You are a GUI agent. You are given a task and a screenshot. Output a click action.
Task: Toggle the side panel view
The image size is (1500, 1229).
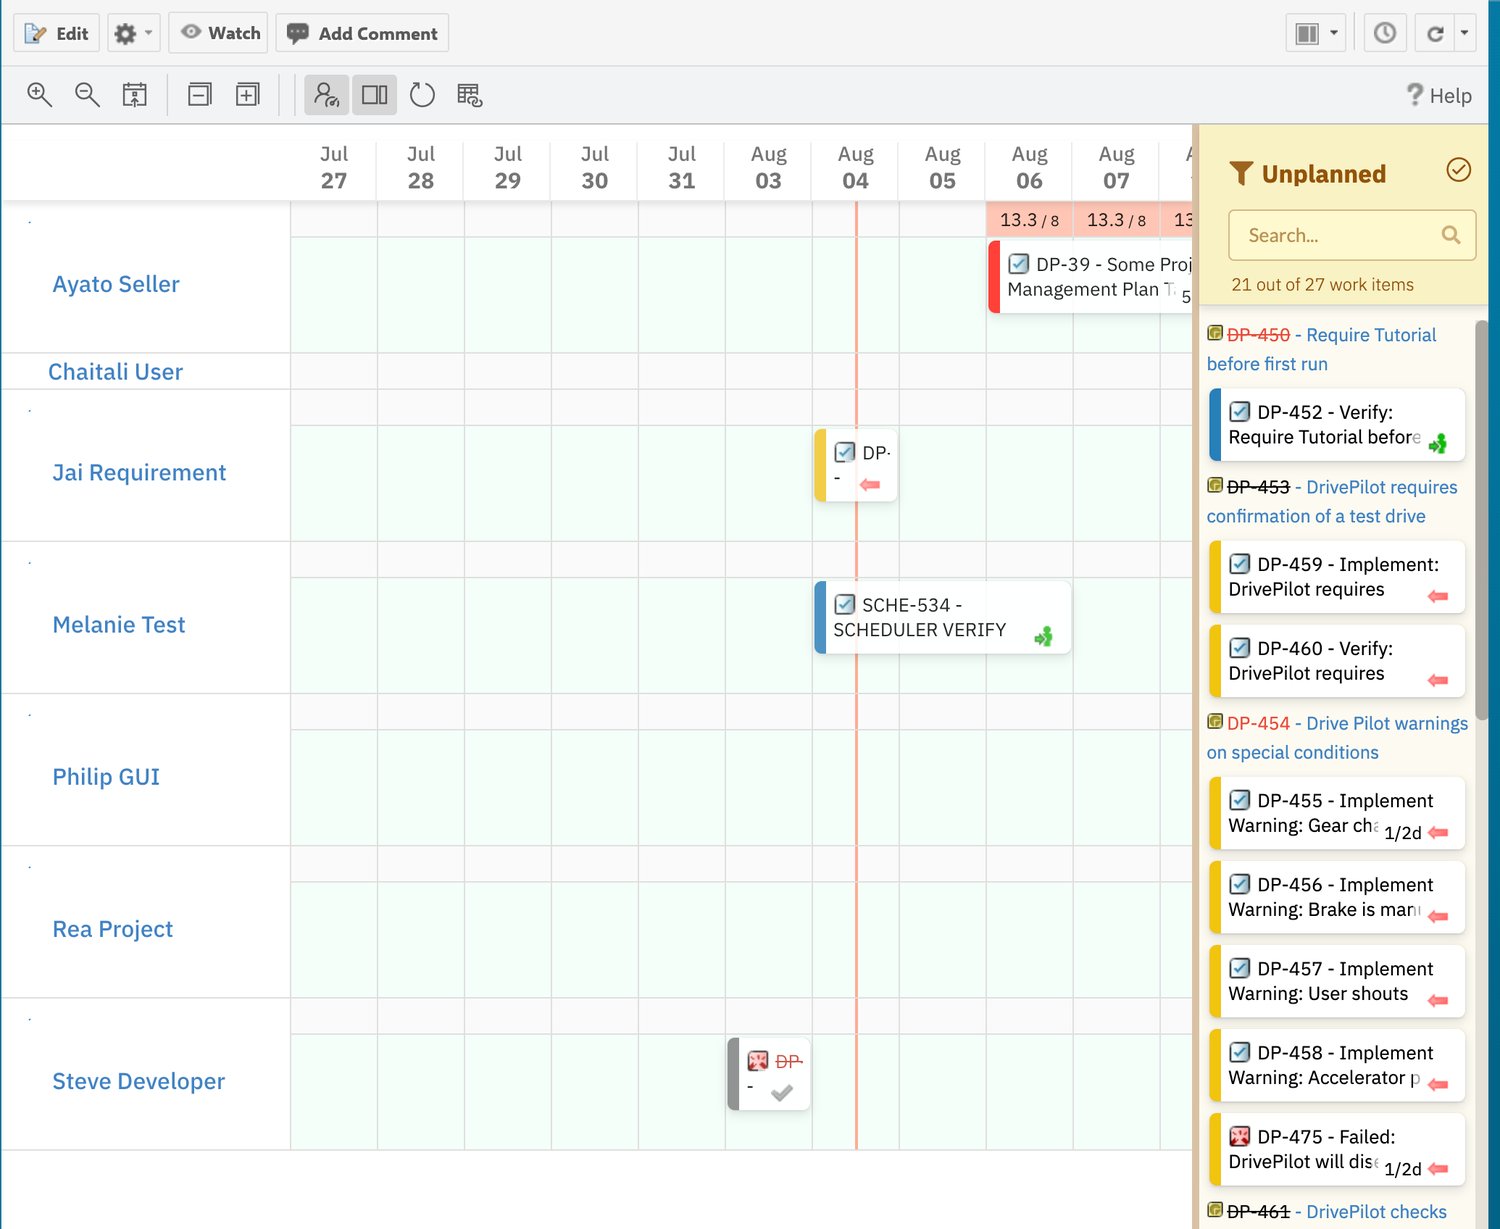(x=375, y=95)
